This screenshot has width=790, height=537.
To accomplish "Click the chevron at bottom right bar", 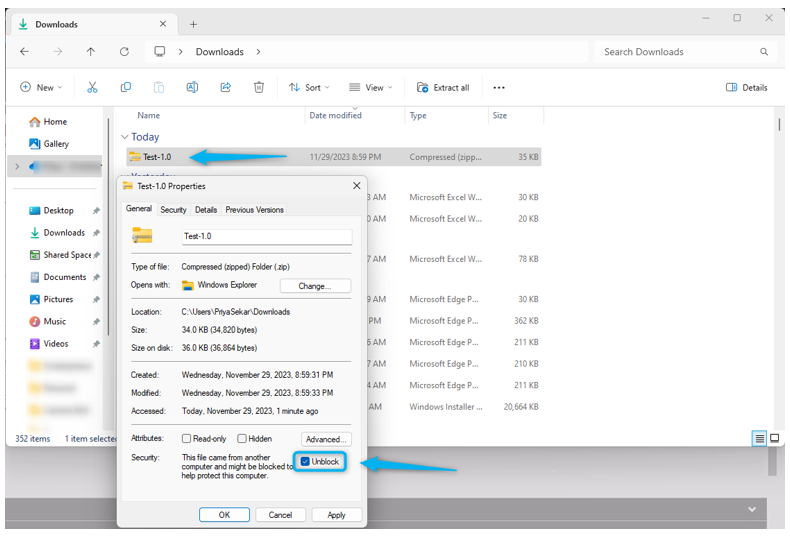I will click(752, 509).
